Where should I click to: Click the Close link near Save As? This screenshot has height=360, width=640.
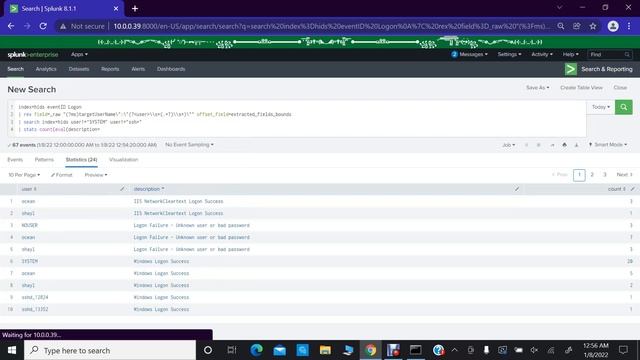coord(620,88)
